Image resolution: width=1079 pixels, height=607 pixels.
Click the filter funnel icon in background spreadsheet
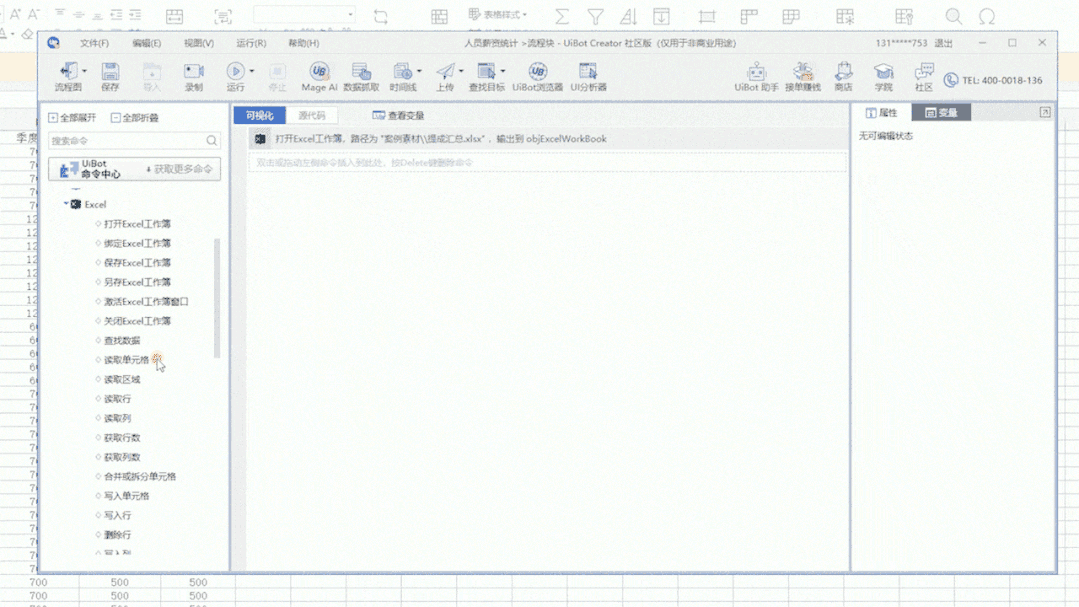(595, 17)
